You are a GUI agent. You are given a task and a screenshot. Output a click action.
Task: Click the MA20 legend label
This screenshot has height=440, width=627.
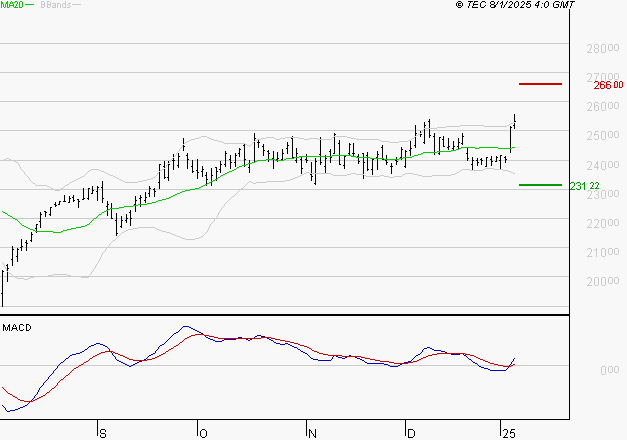[x=12, y=5]
